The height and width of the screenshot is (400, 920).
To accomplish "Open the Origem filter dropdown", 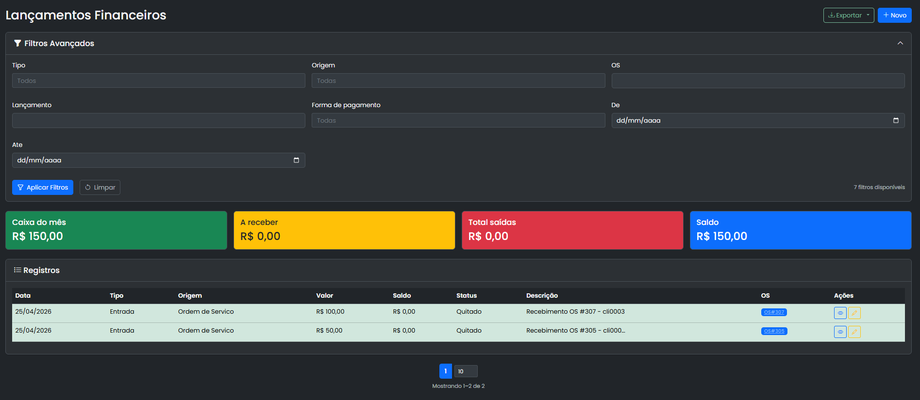I will point(458,81).
